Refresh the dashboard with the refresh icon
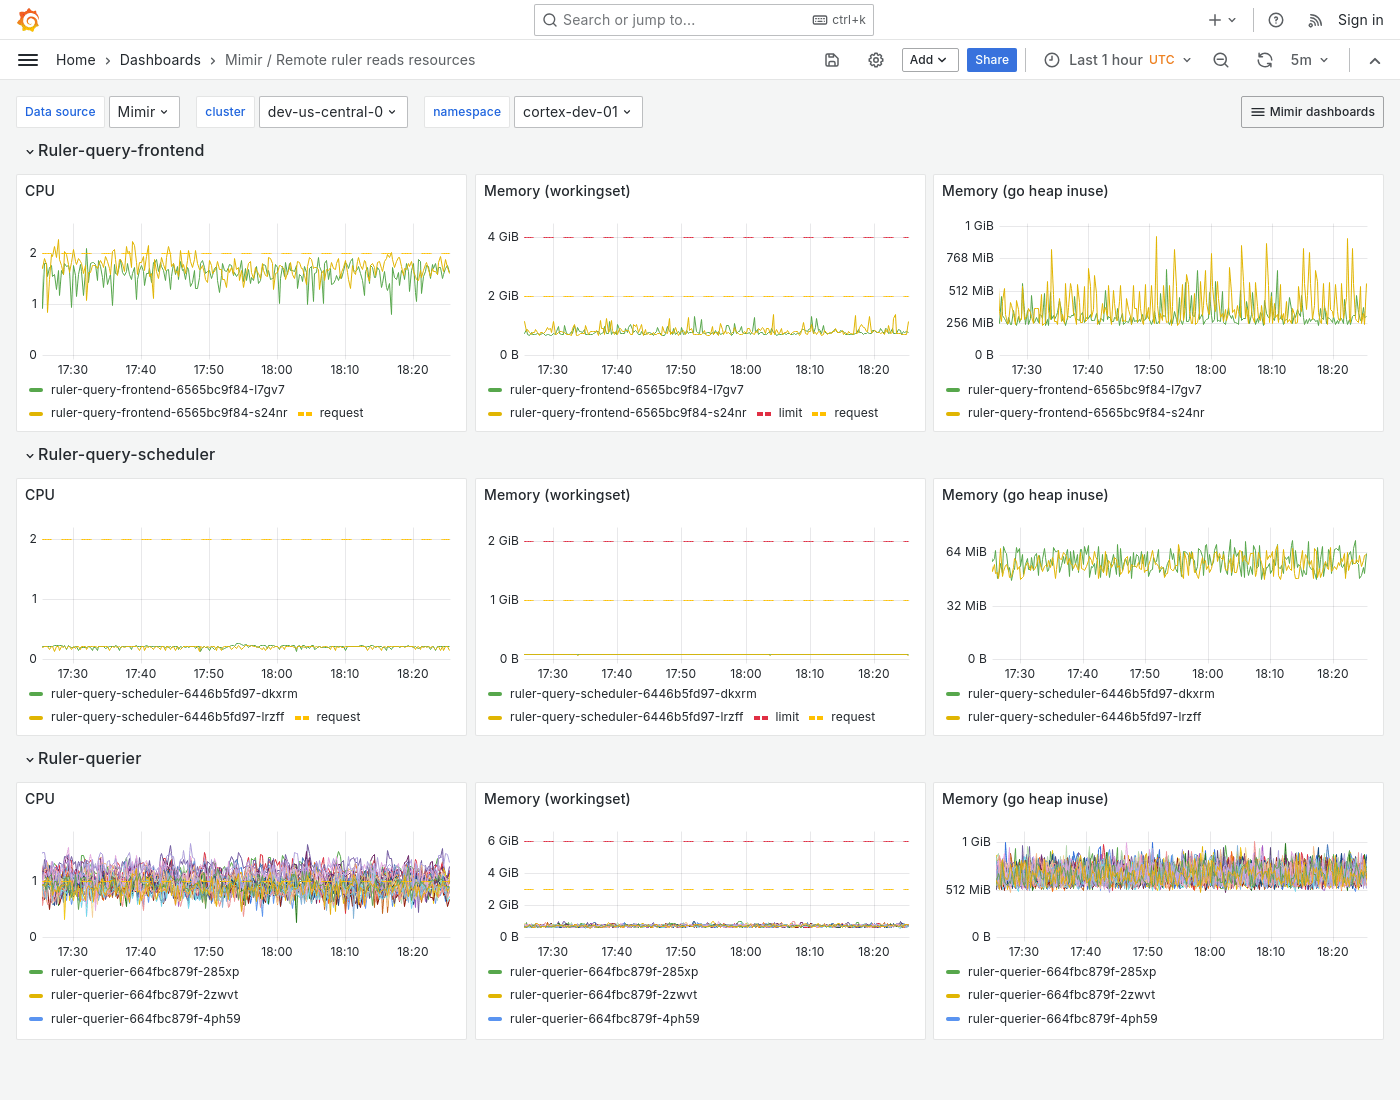Image resolution: width=1400 pixels, height=1100 pixels. click(x=1265, y=60)
